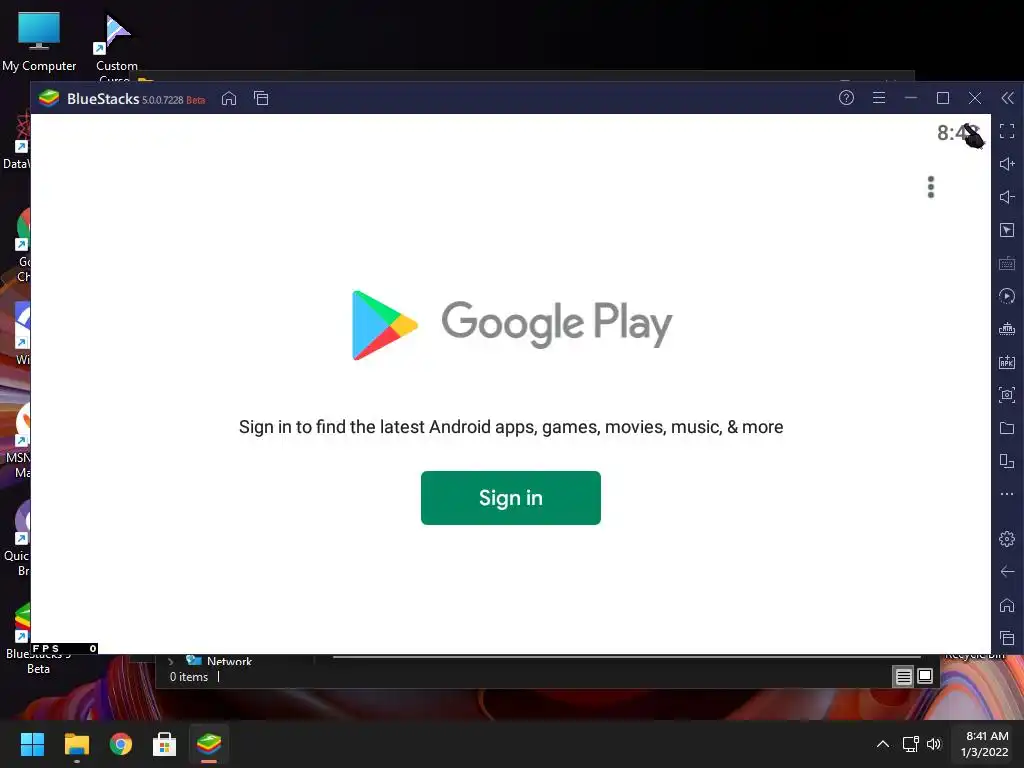Click the Android home icon in sidebar

point(1007,605)
